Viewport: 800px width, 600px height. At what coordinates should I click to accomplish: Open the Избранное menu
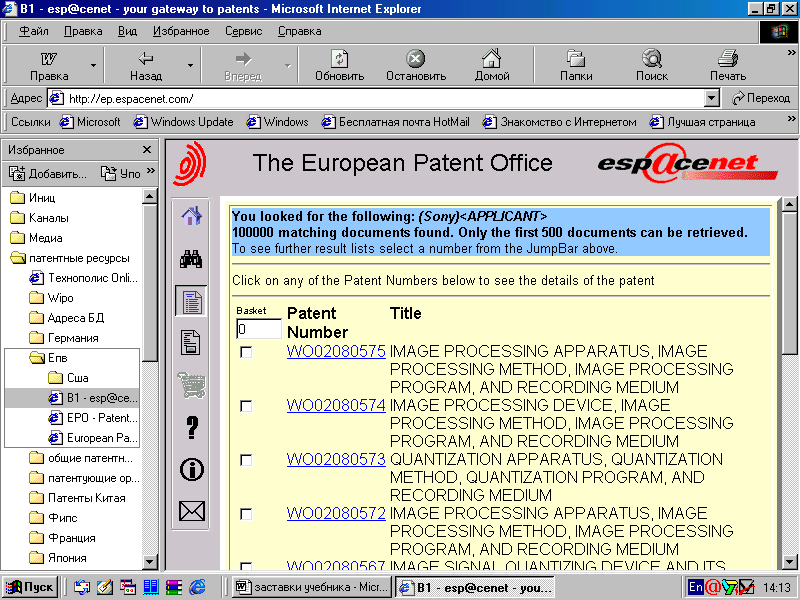click(x=181, y=31)
